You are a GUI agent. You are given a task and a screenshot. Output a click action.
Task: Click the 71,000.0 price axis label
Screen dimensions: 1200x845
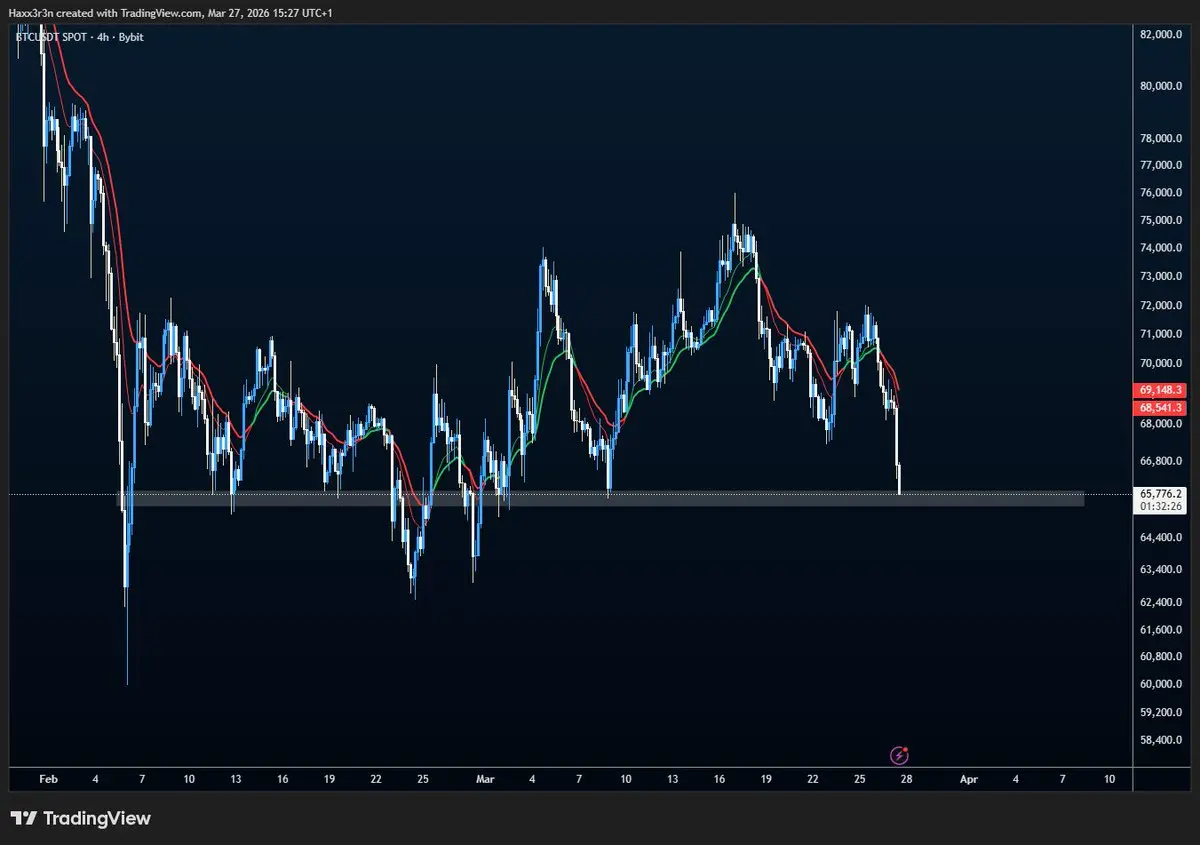[1160, 334]
